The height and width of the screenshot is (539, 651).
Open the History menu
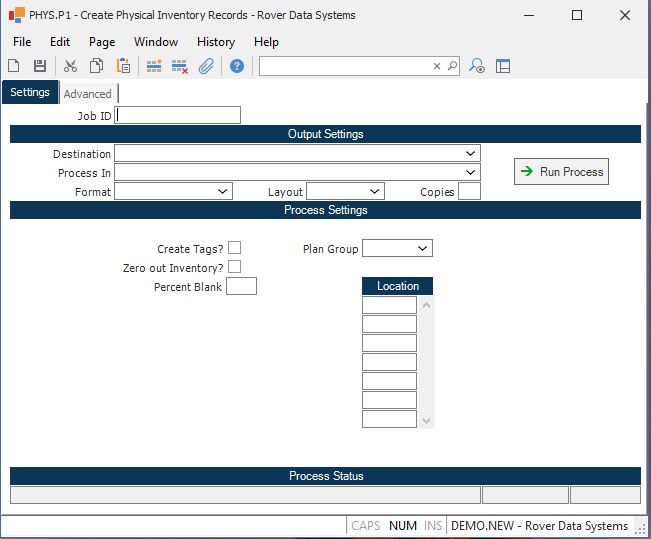[x=216, y=42]
